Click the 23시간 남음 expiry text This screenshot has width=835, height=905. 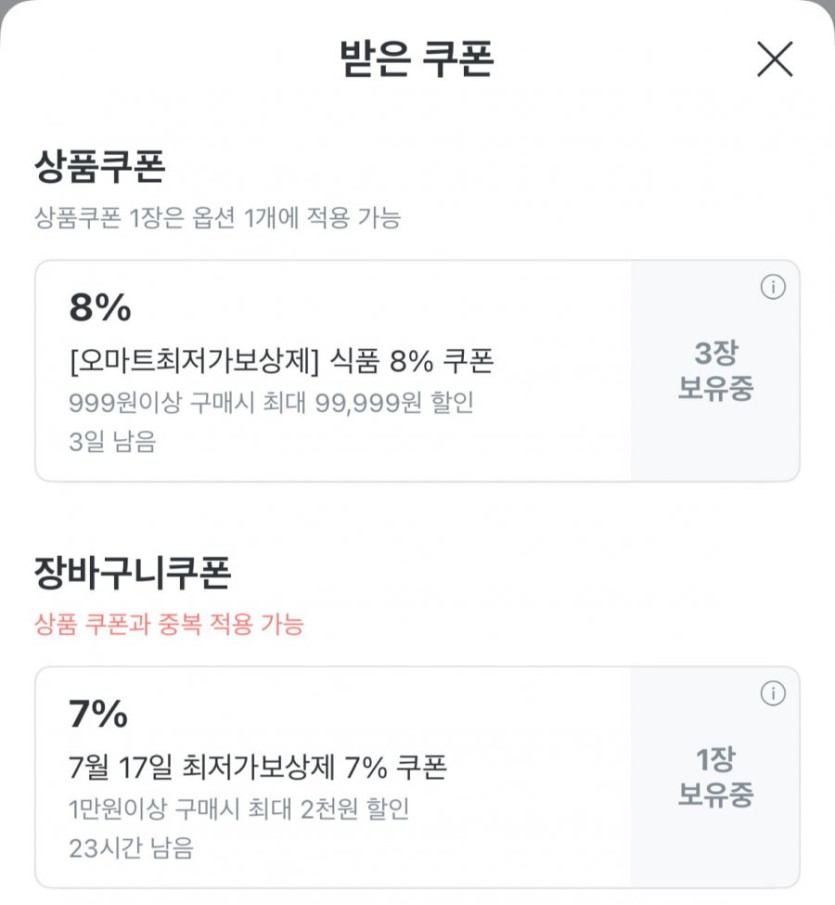coord(131,849)
